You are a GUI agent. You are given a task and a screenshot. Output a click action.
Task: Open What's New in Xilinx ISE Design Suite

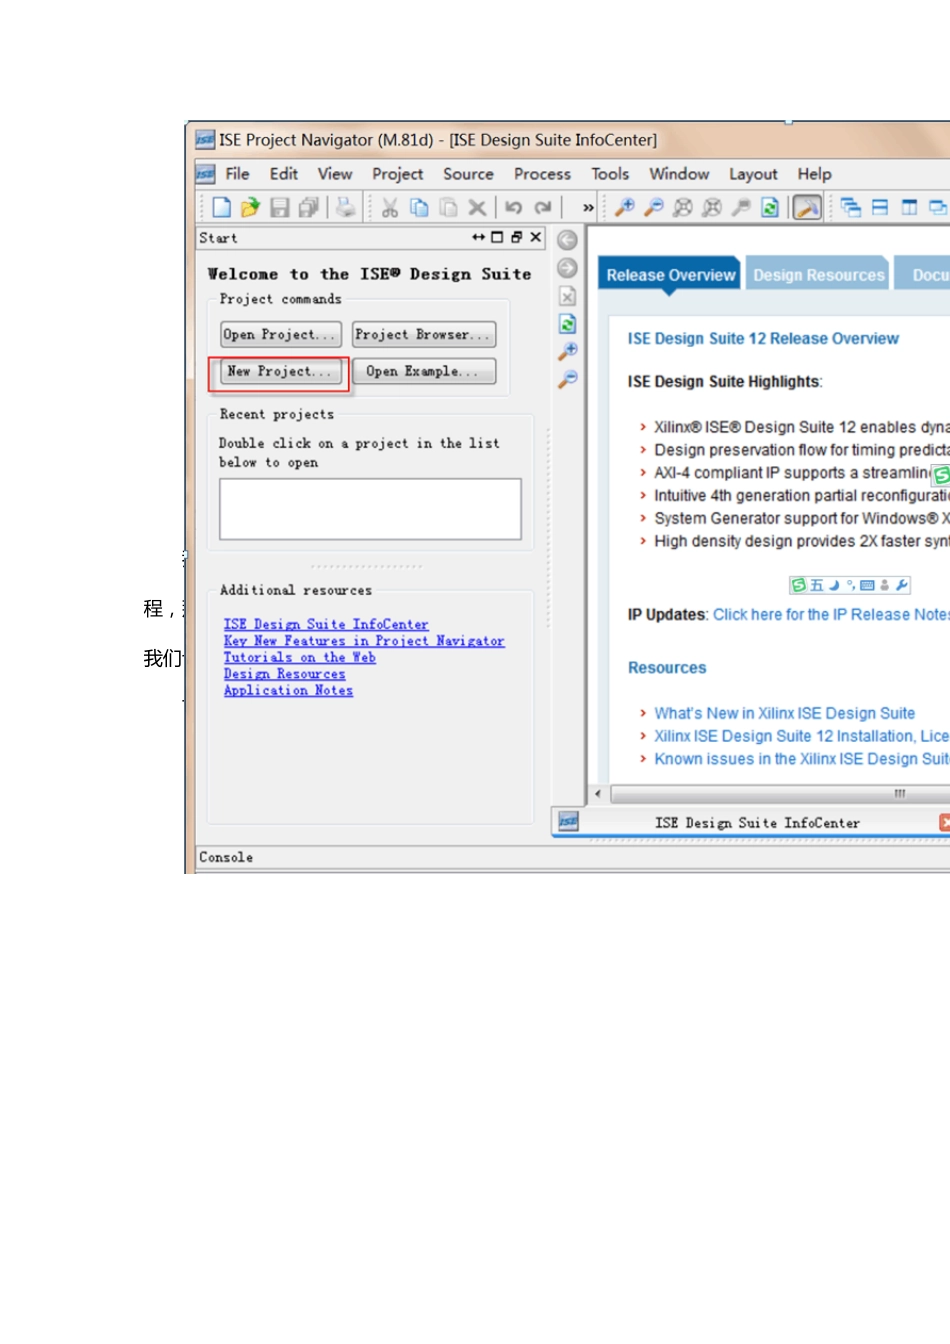(x=785, y=713)
